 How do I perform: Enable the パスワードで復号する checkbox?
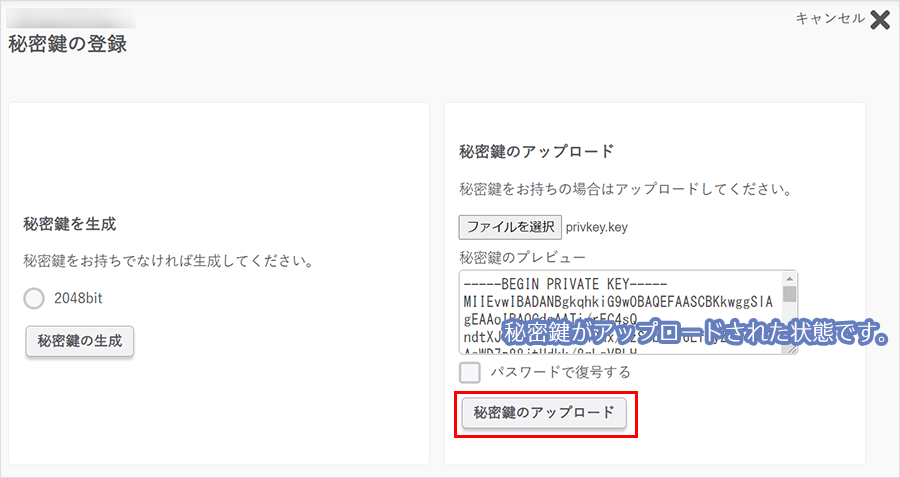[x=470, y=372]
